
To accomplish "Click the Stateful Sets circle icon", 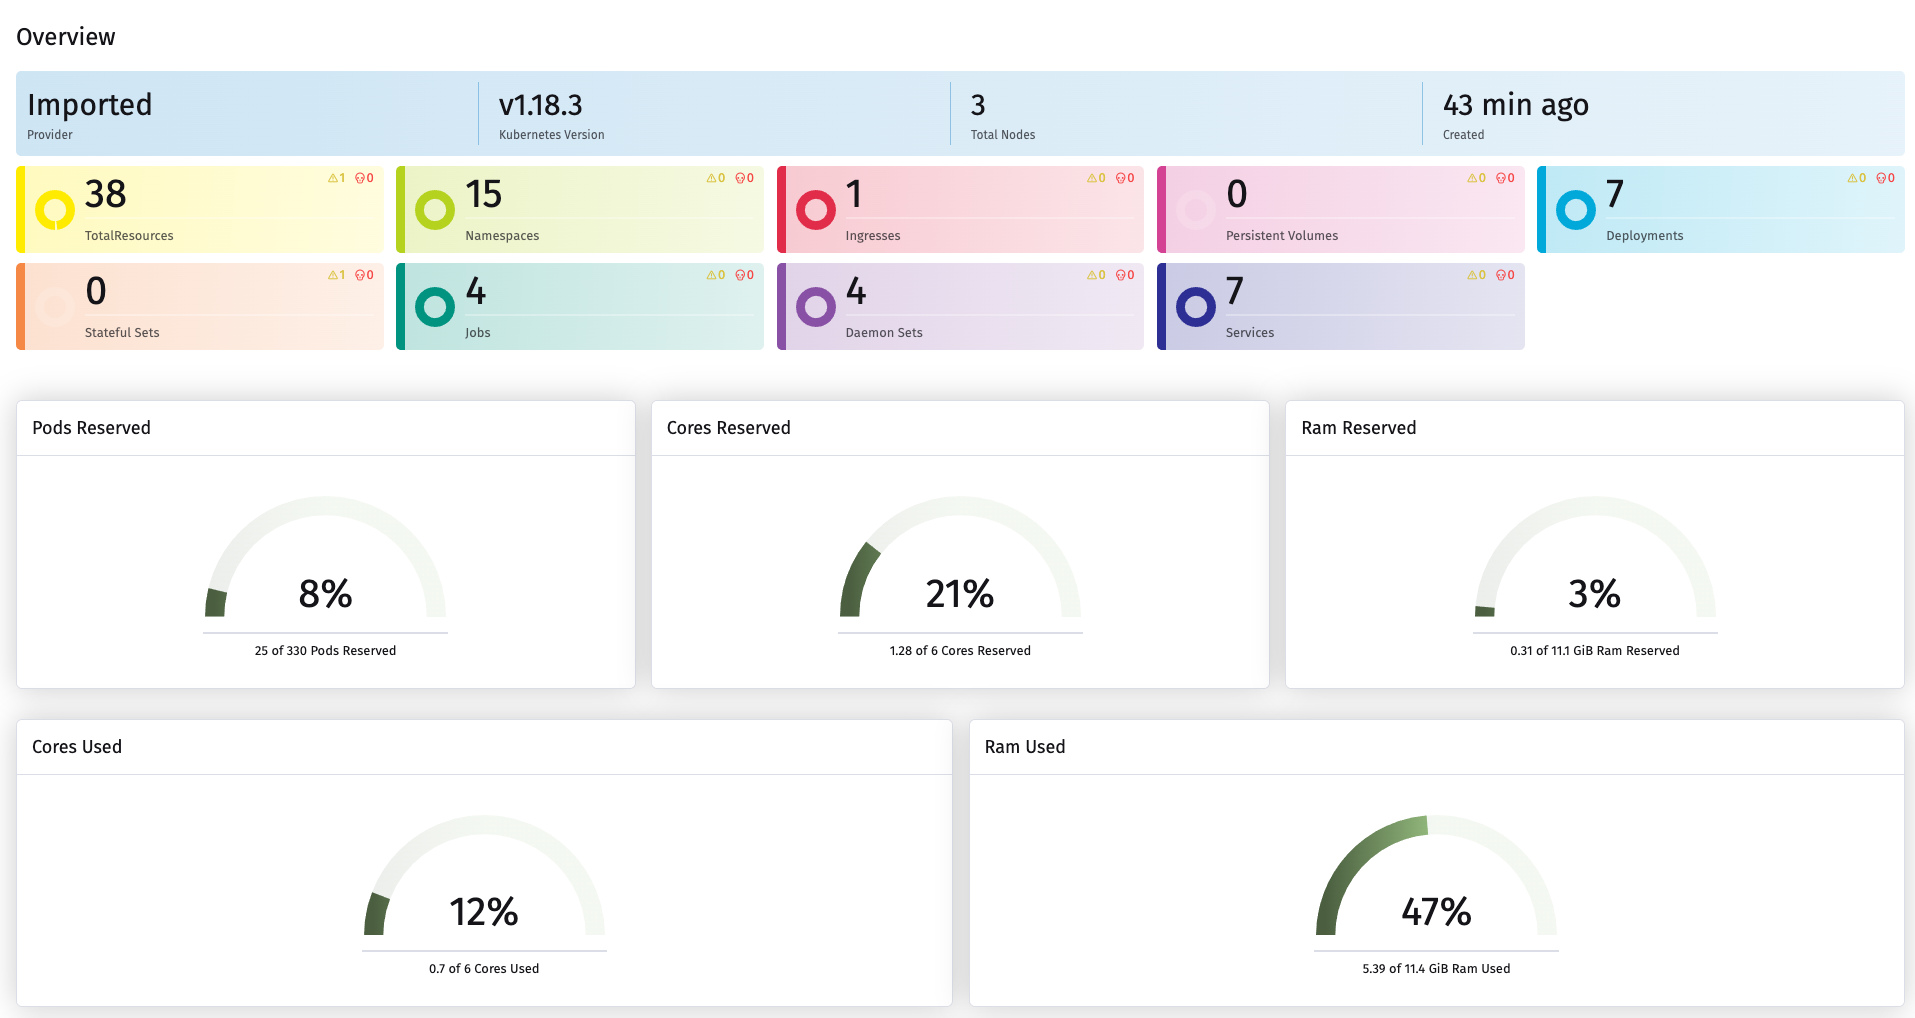I will click(x=51, y=307).
